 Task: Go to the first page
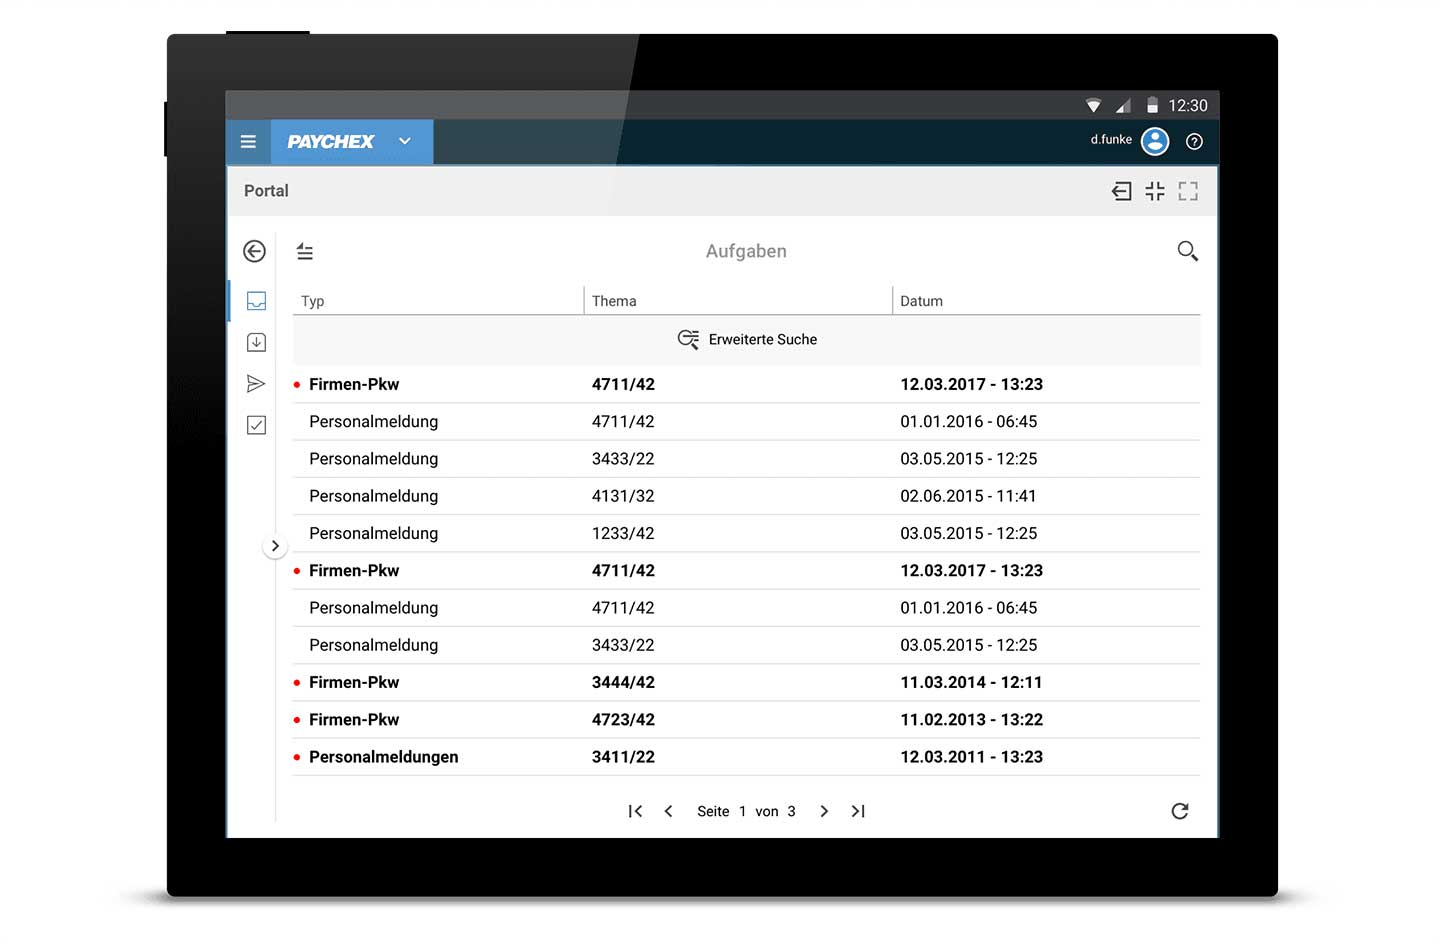pyautogui.click(x=635, y=811)
